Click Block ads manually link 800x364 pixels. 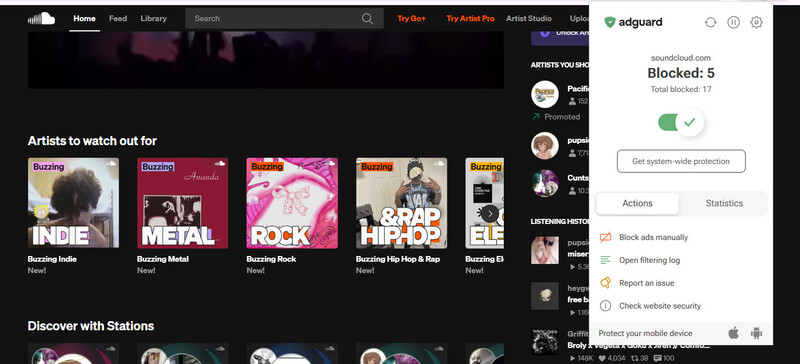654,237
